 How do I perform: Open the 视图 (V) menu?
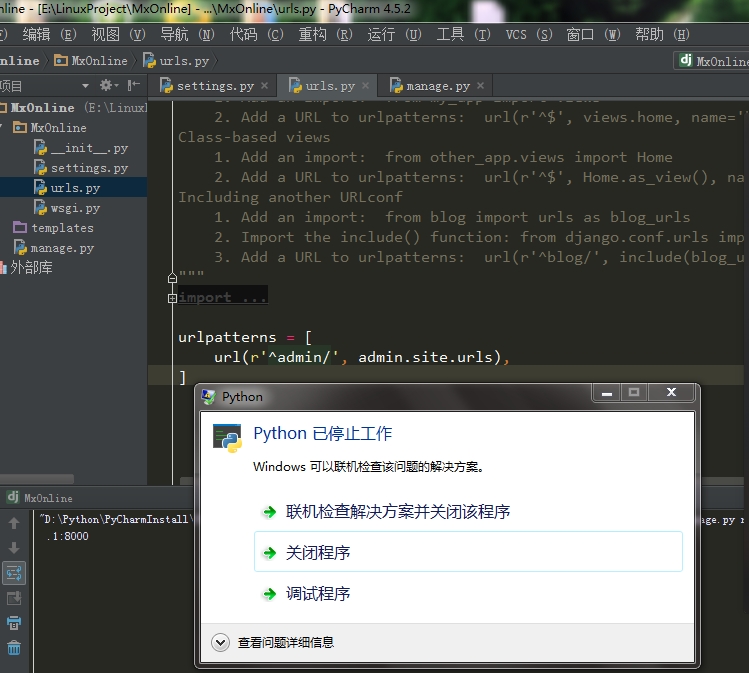[x=118, y=34]
